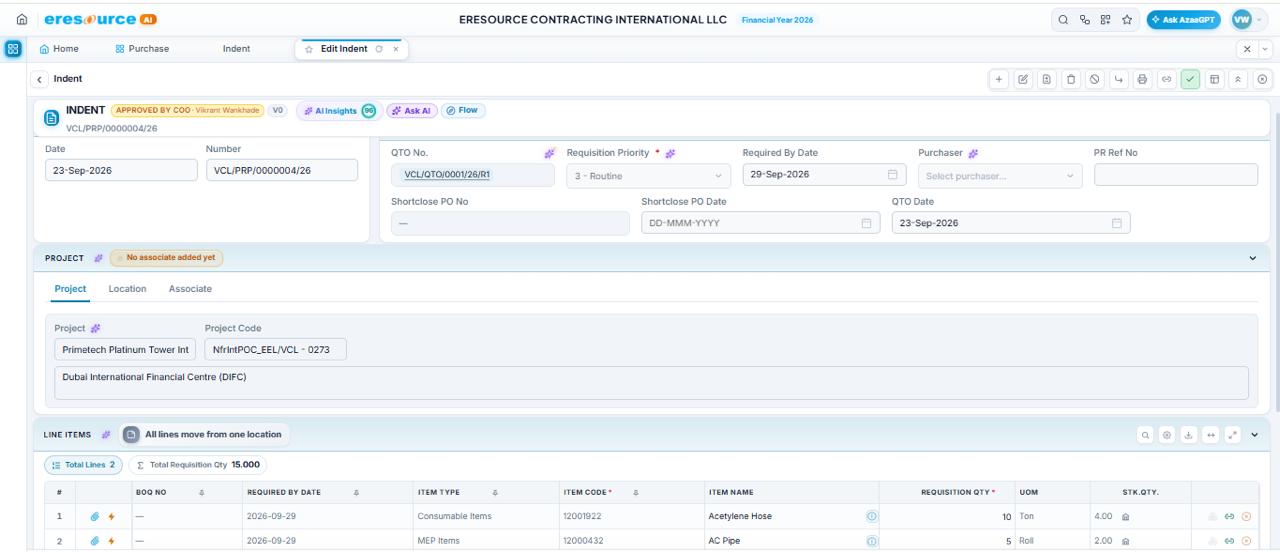Image resolution: width=1280 pixels, height=552 pixels.
Task: Switch to the Location tab
Action: pyautogui.click(x=127, y=289)
